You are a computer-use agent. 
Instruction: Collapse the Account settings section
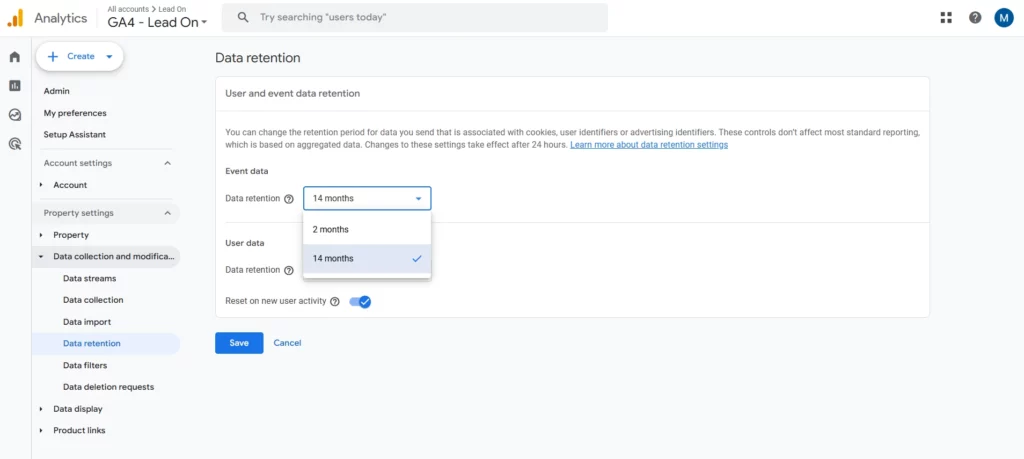(x=167, y=163)
